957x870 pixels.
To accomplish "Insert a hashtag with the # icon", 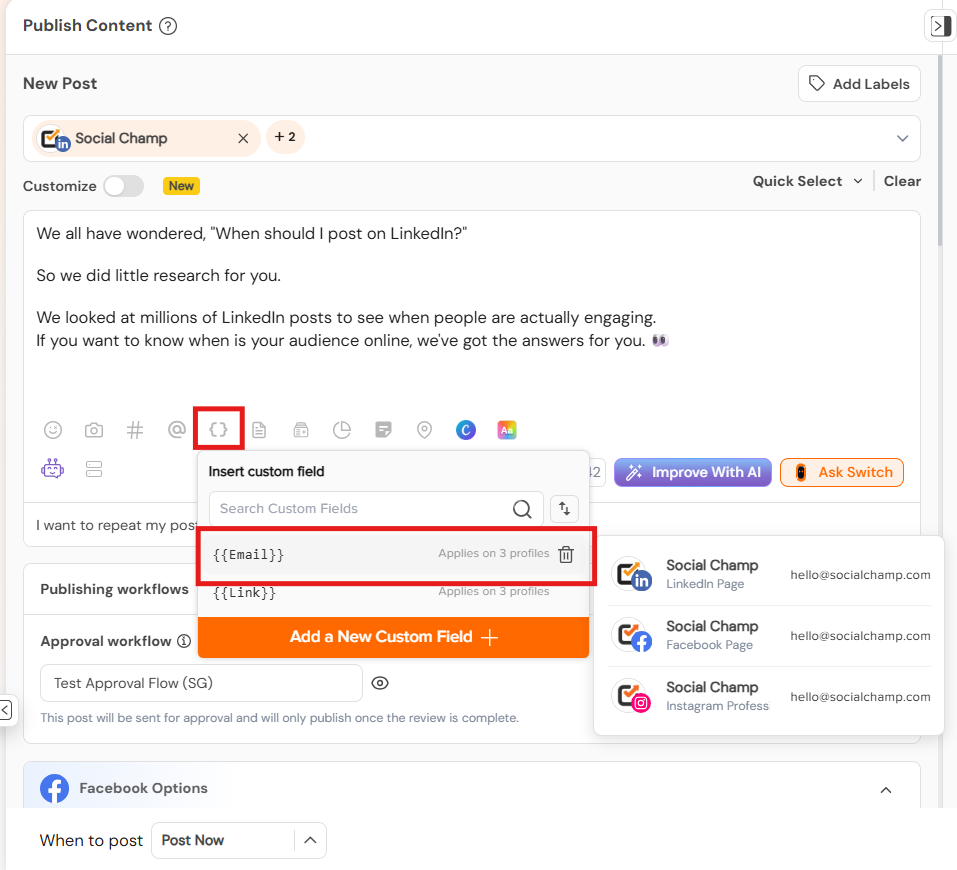I will (135, 430).
